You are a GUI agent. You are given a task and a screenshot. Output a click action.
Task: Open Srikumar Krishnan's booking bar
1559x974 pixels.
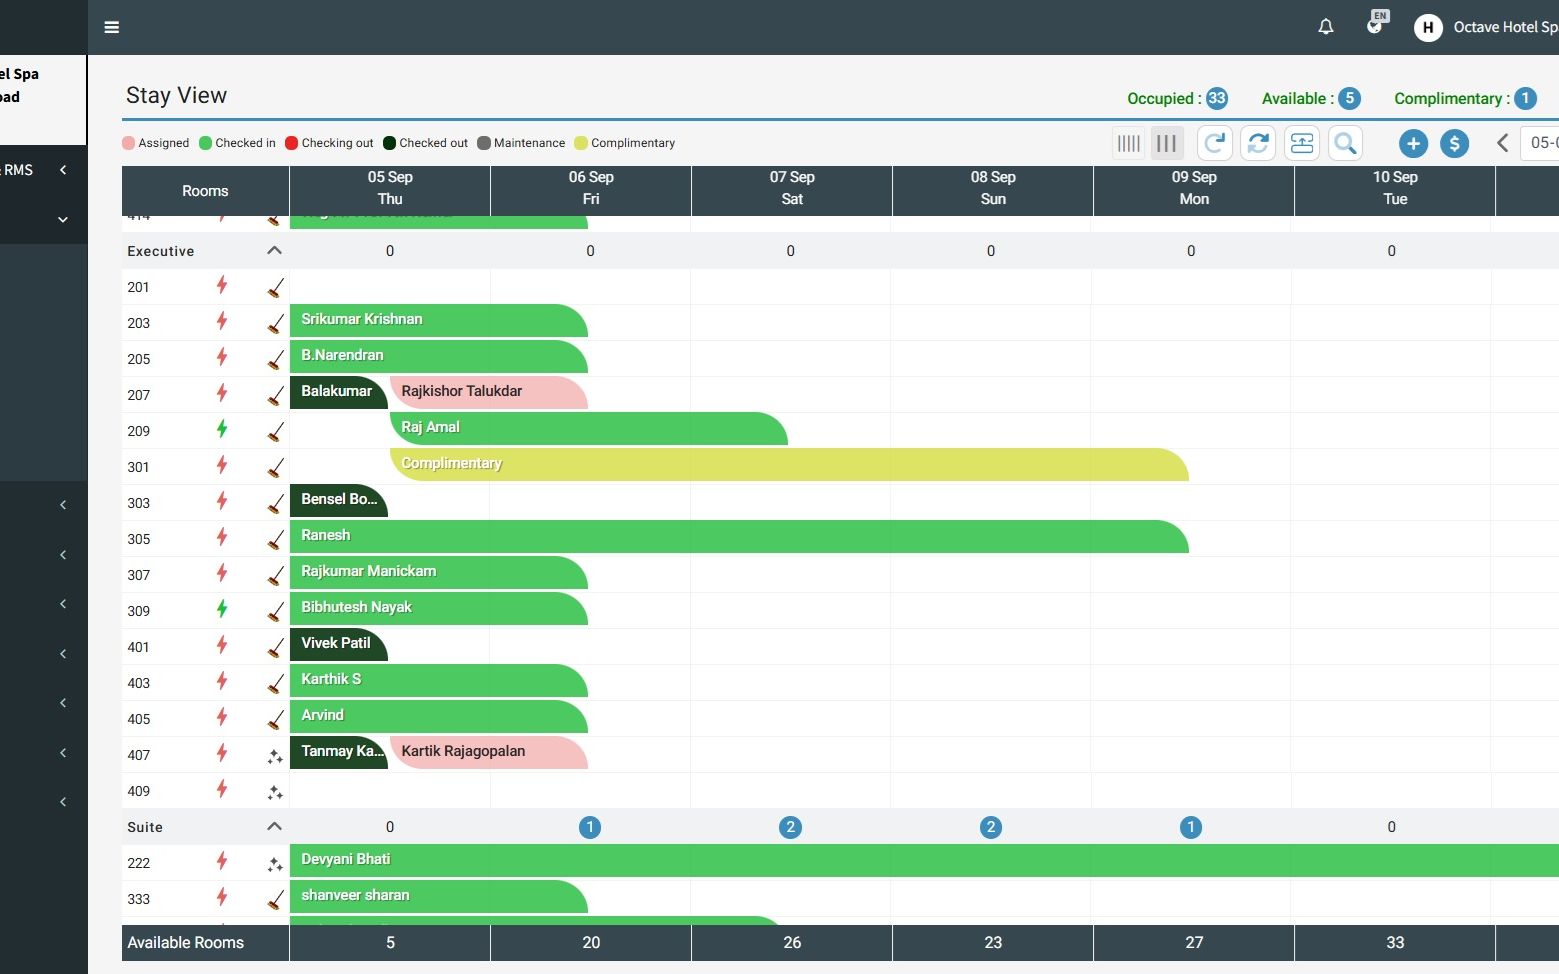[x=438, y=321]
